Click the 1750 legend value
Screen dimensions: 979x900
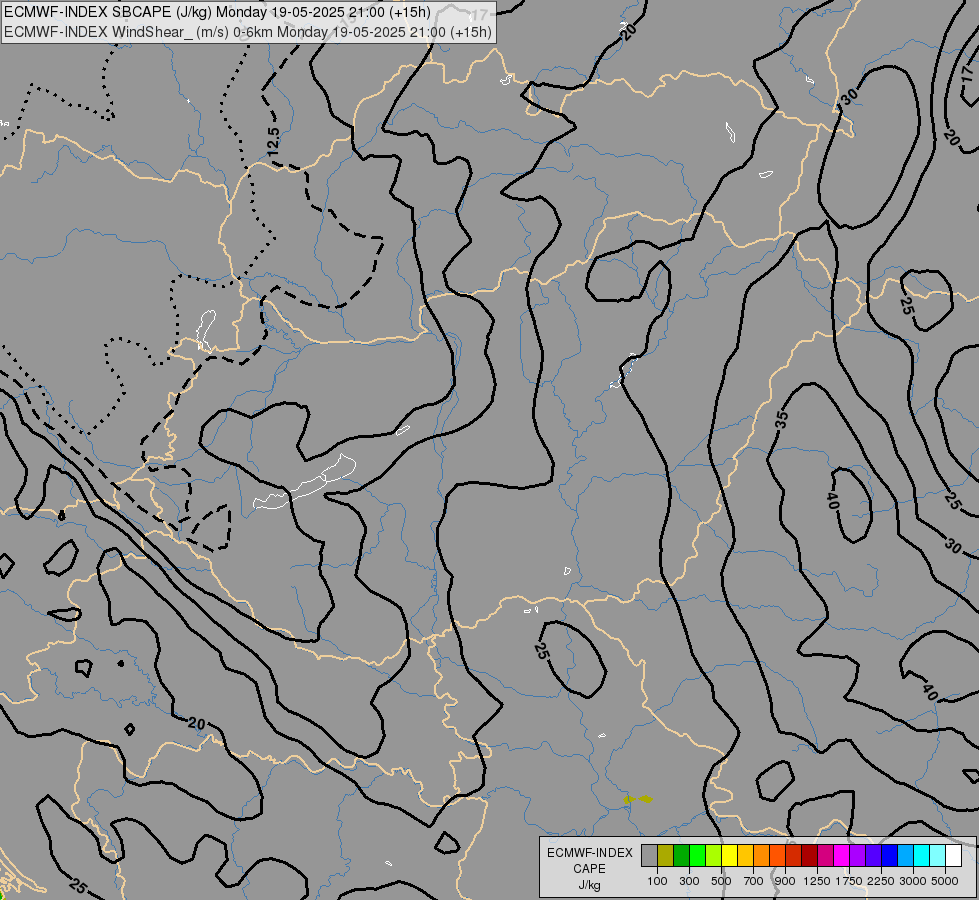tap(849, 881)
